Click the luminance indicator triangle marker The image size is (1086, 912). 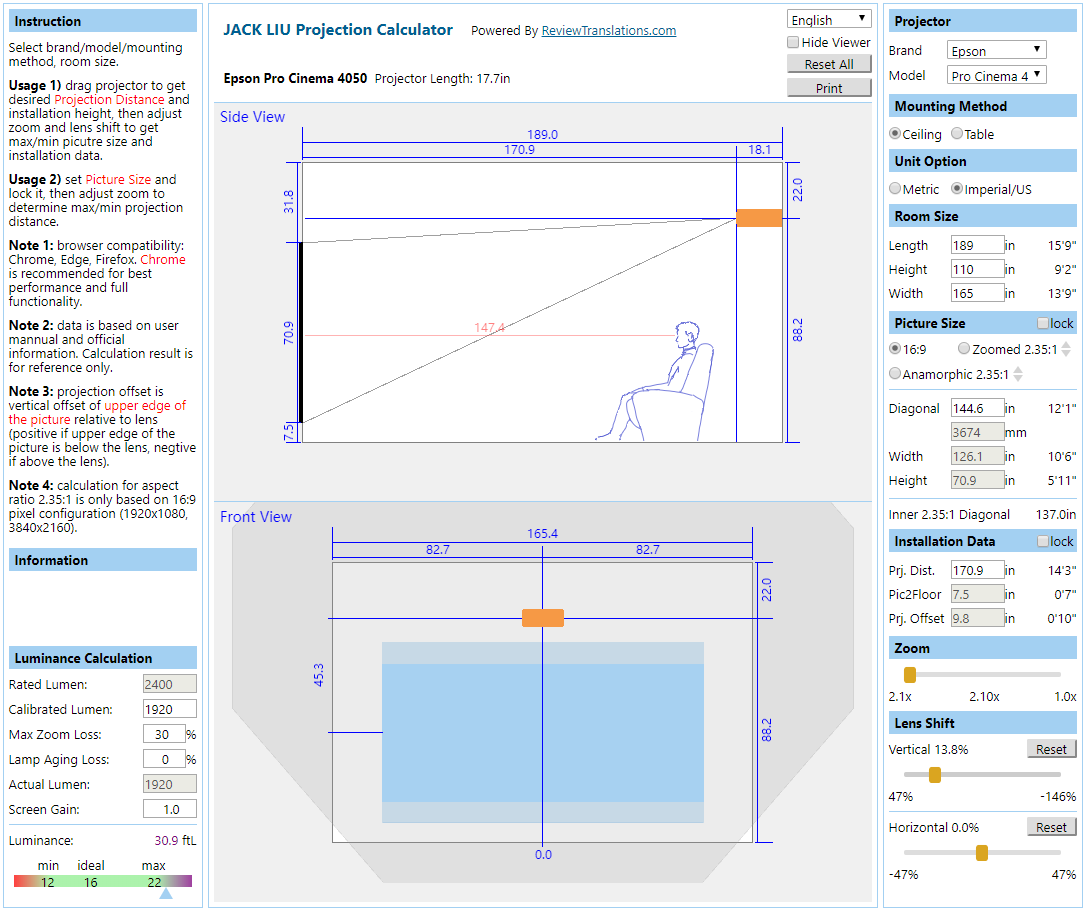coord(166,894)
